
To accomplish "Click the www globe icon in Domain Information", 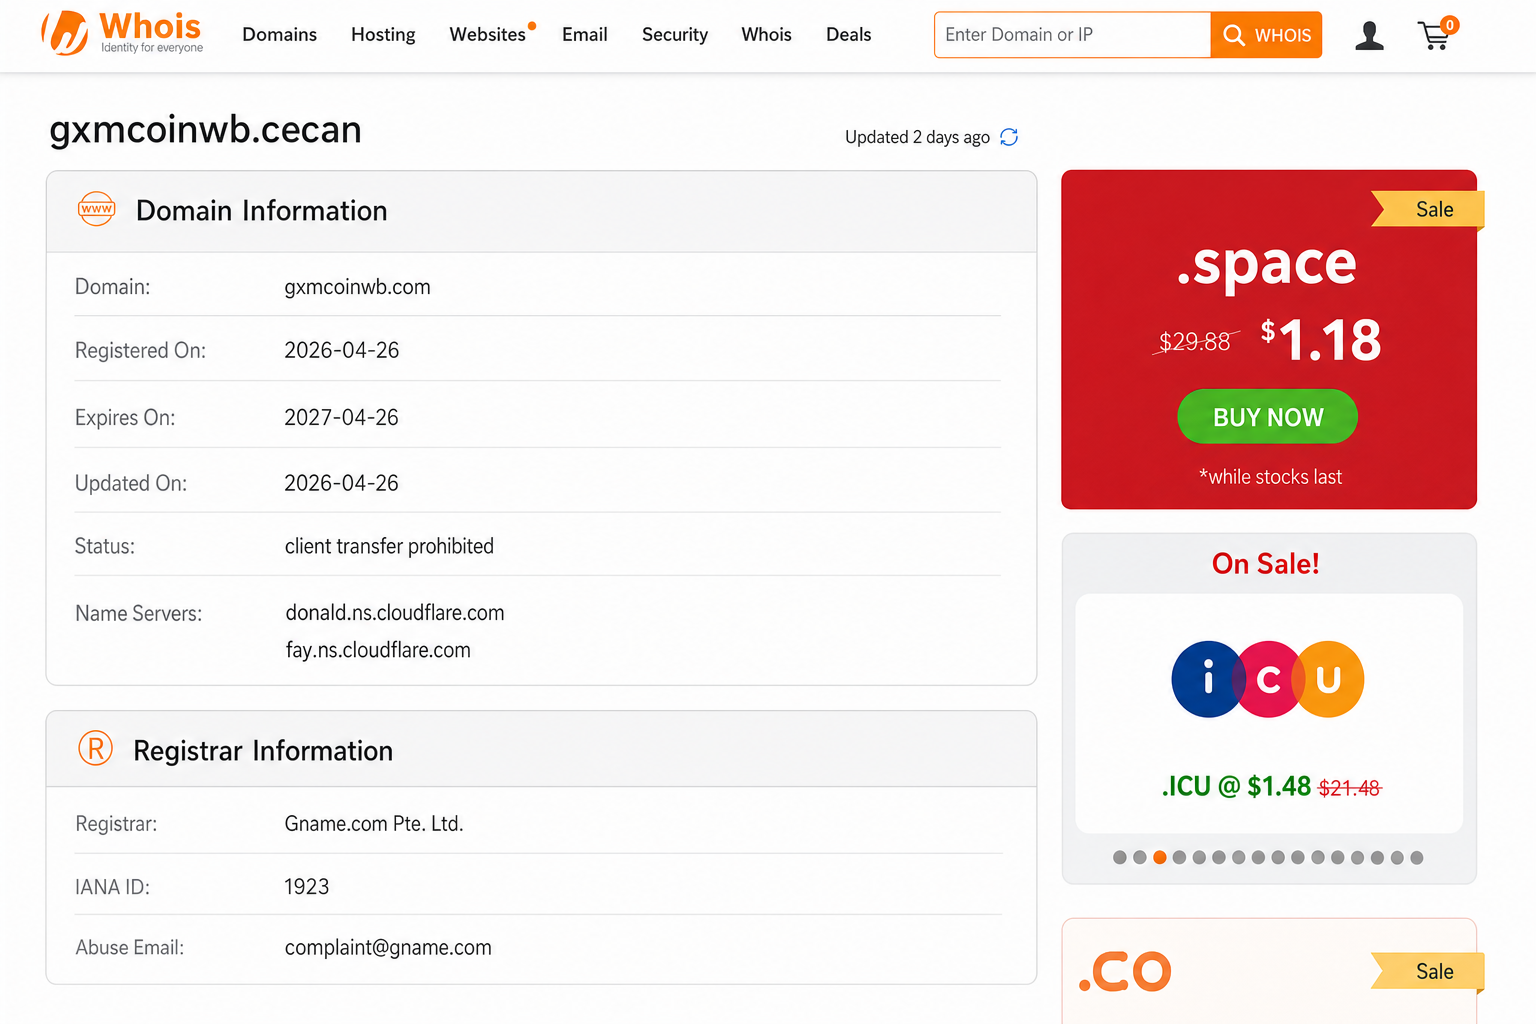I will (97, 209).
